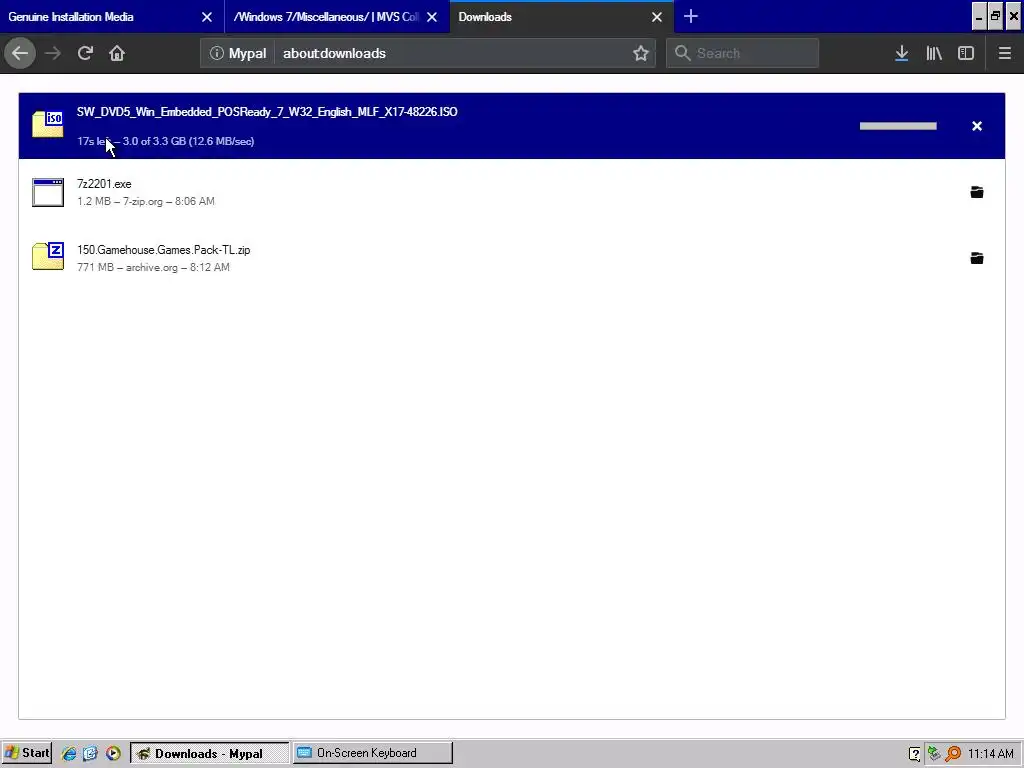Click the 7z2201.exe file icon
Screen dimensions: 1024x768
[x=48, y=192]
